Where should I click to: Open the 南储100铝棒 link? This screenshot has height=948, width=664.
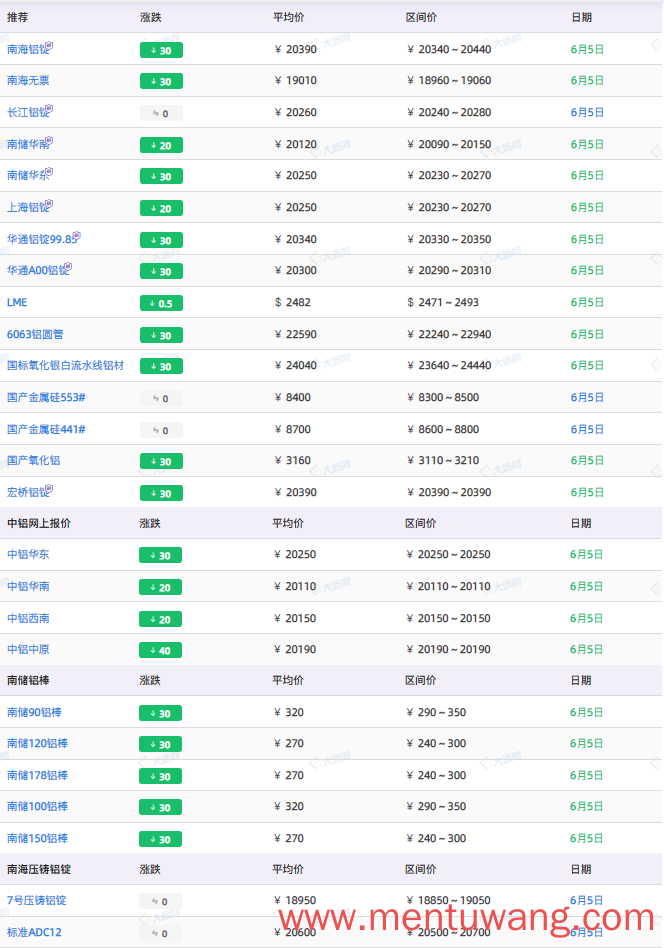(37, 807)
